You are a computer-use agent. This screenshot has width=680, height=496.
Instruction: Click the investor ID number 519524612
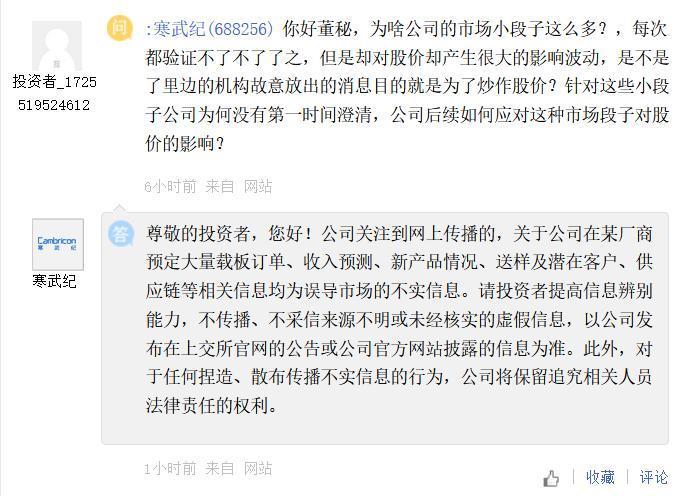point(54,104)
